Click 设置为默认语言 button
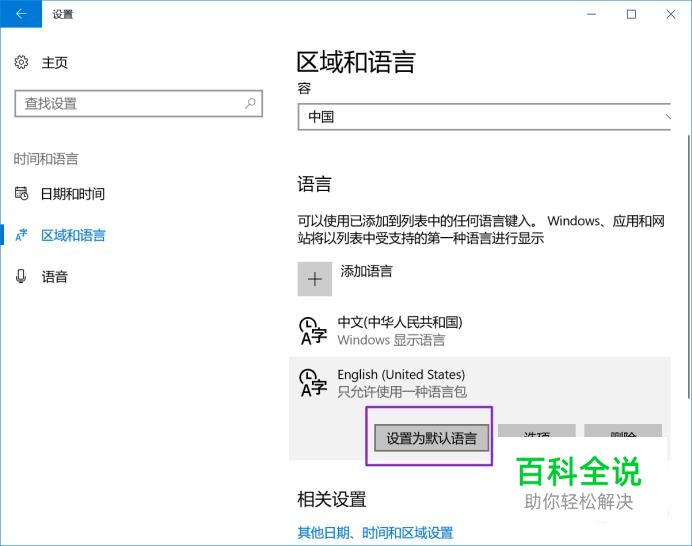Viewport: 692px width, 546px height. click(432, 438)
